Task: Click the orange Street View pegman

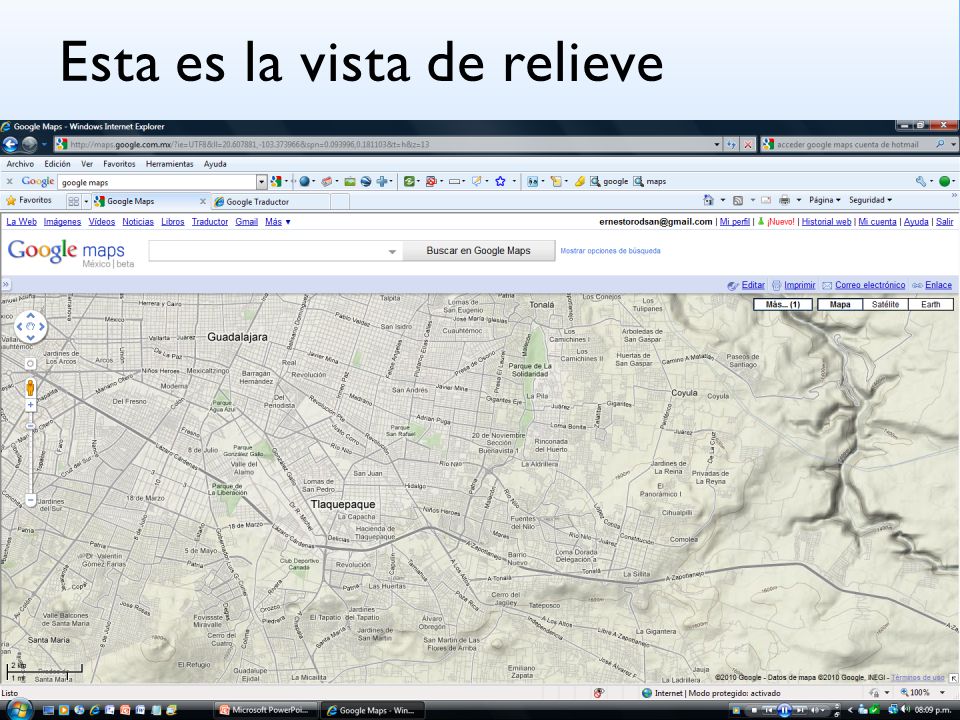Action: tap(30, 387)
